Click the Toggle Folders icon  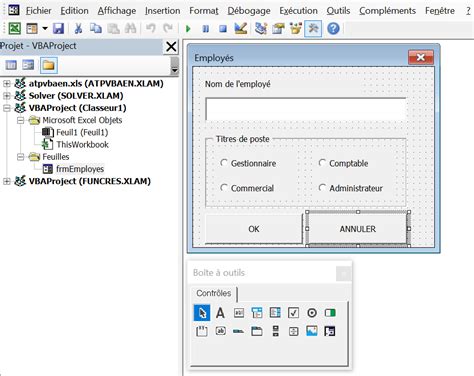49,65
